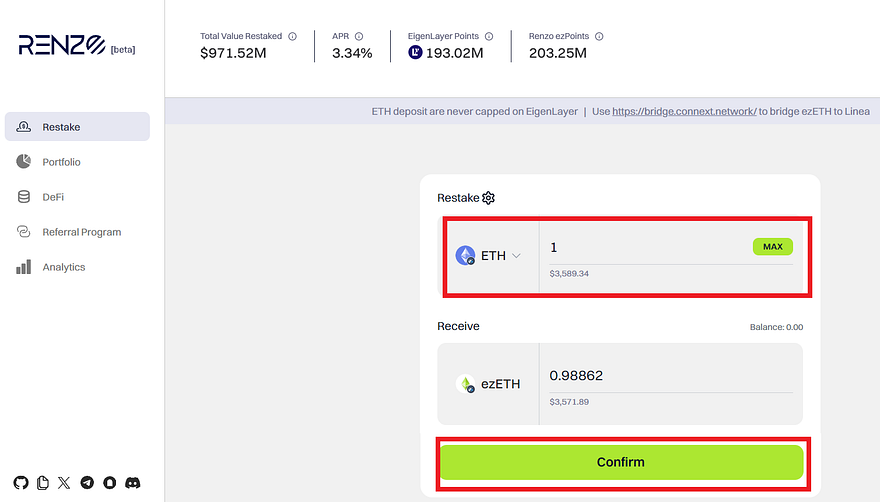Click the Renzo logo
The width and height of the screenshot is (880, 502).
pos(62,45)
